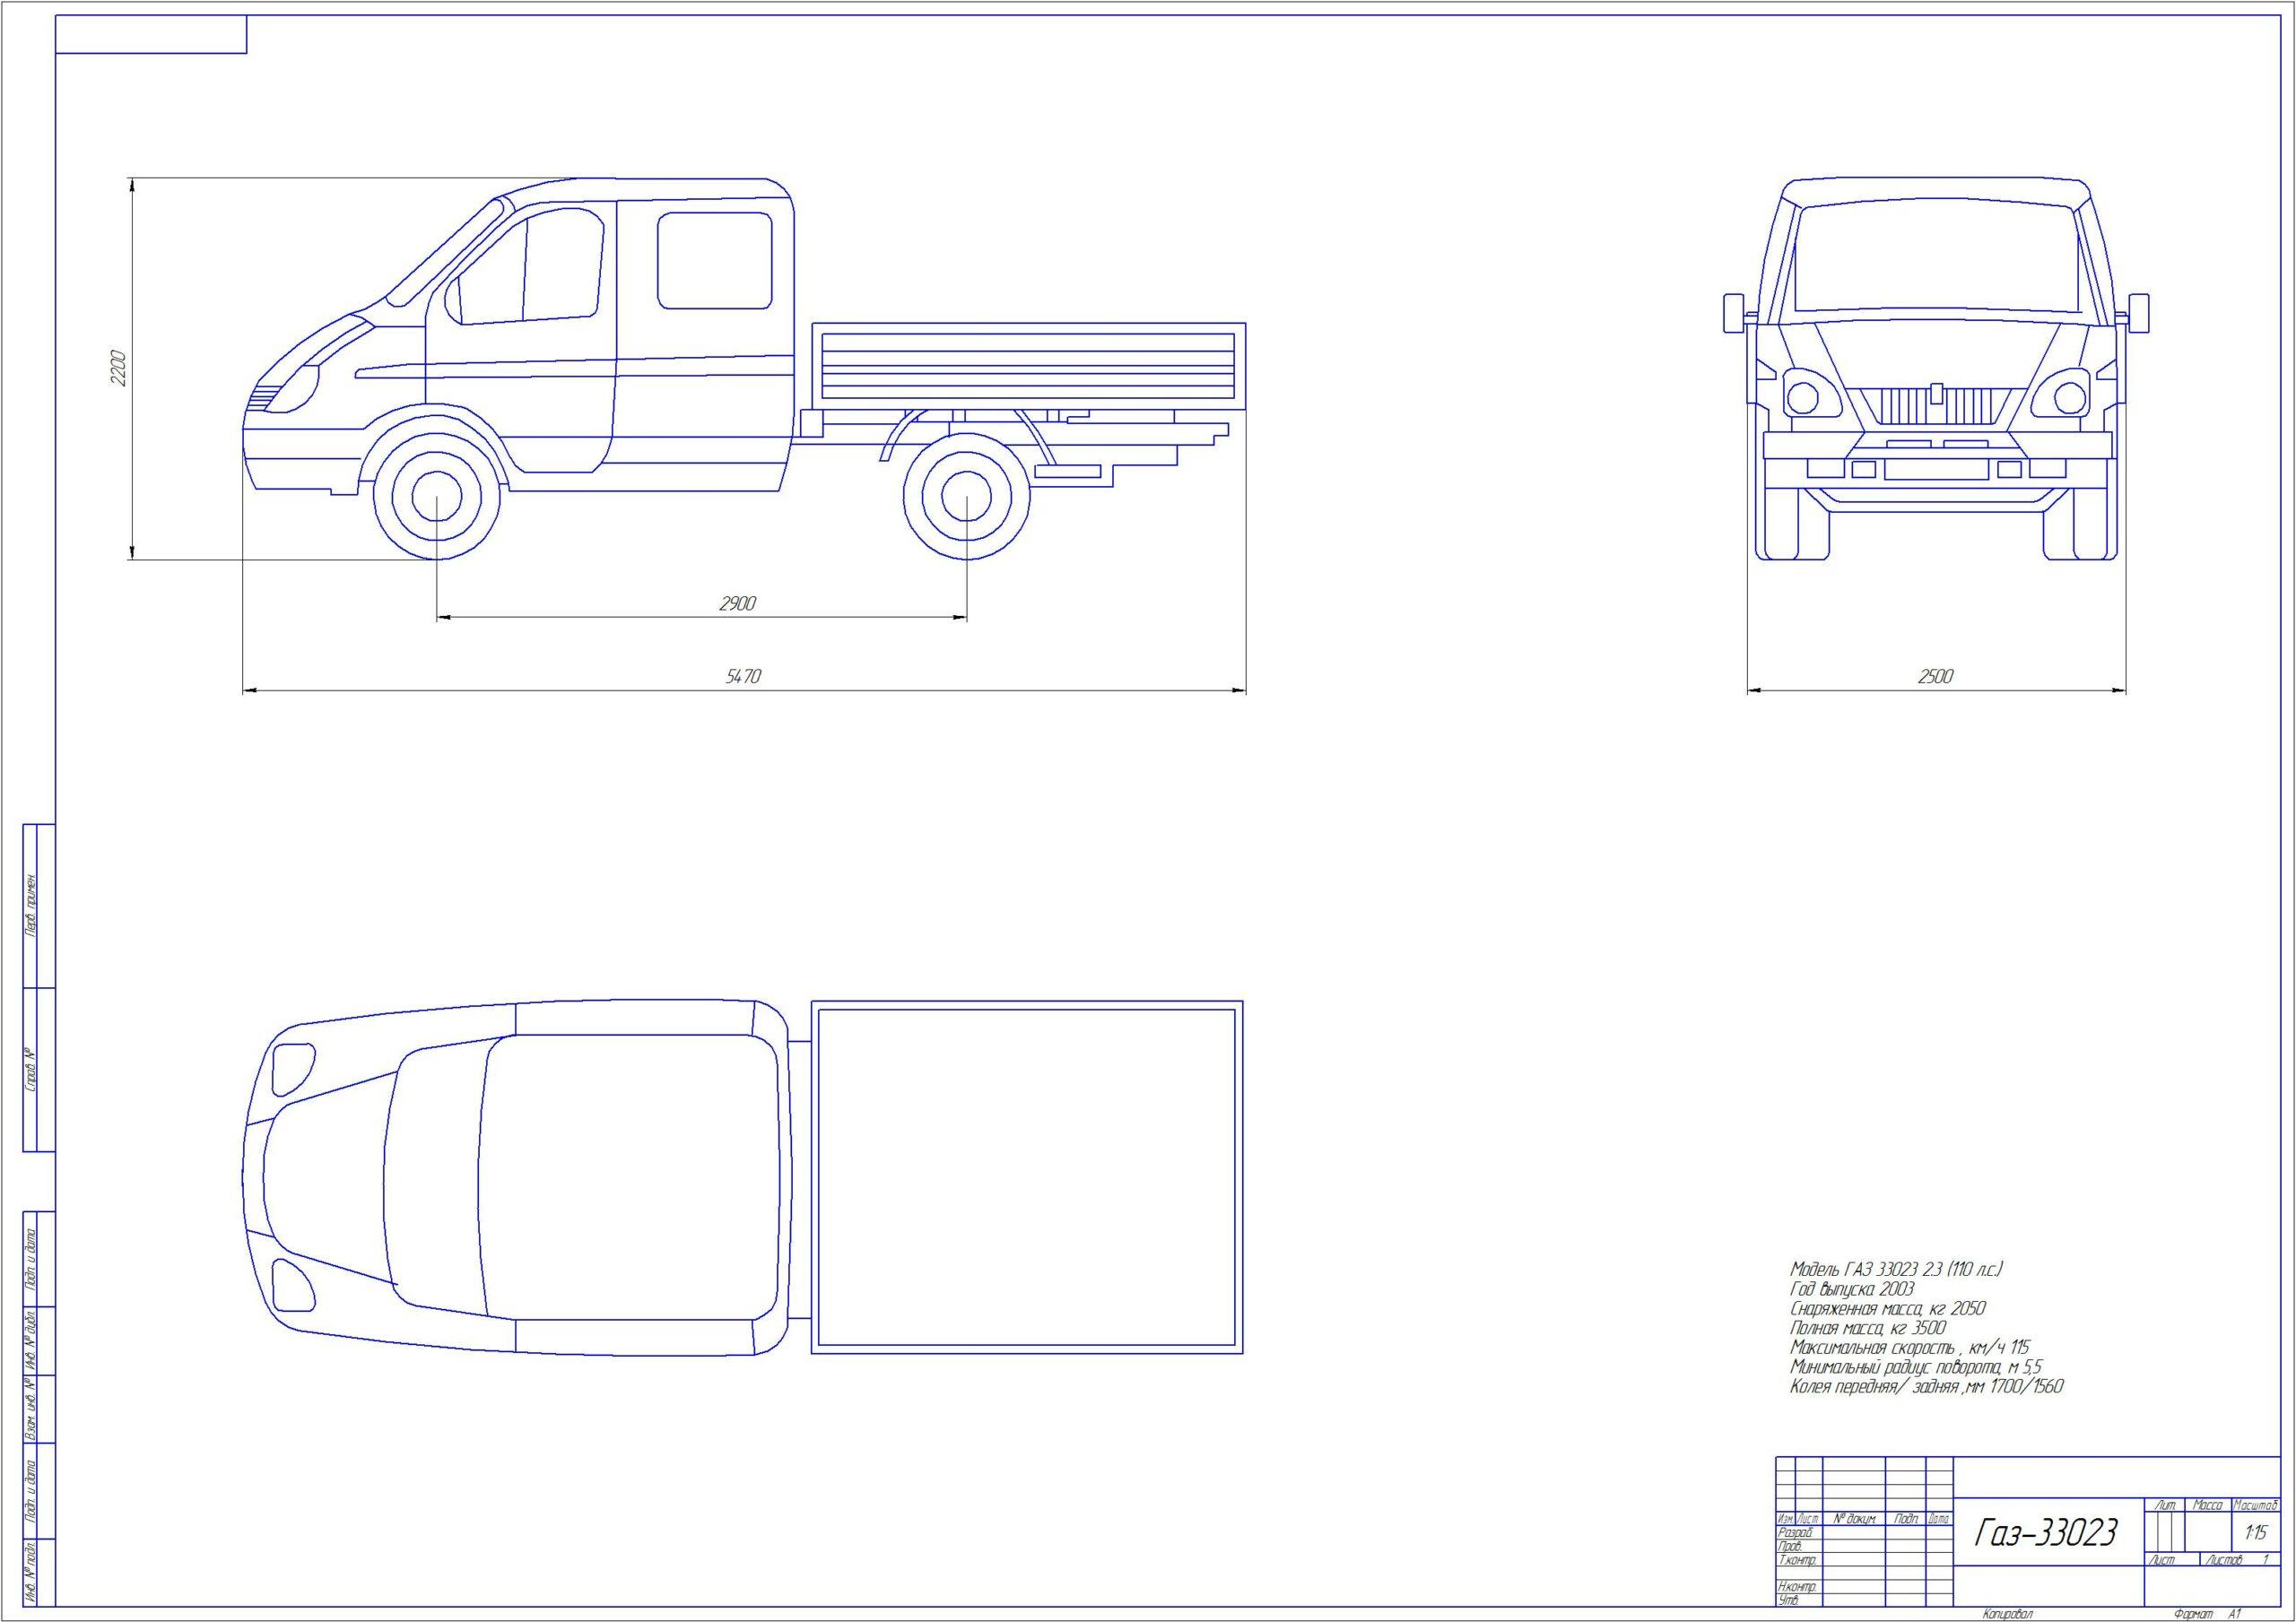Click the rear wheel hub in side view
2296x1622 pixels.
pyautogui.click(x=966, y=495)
